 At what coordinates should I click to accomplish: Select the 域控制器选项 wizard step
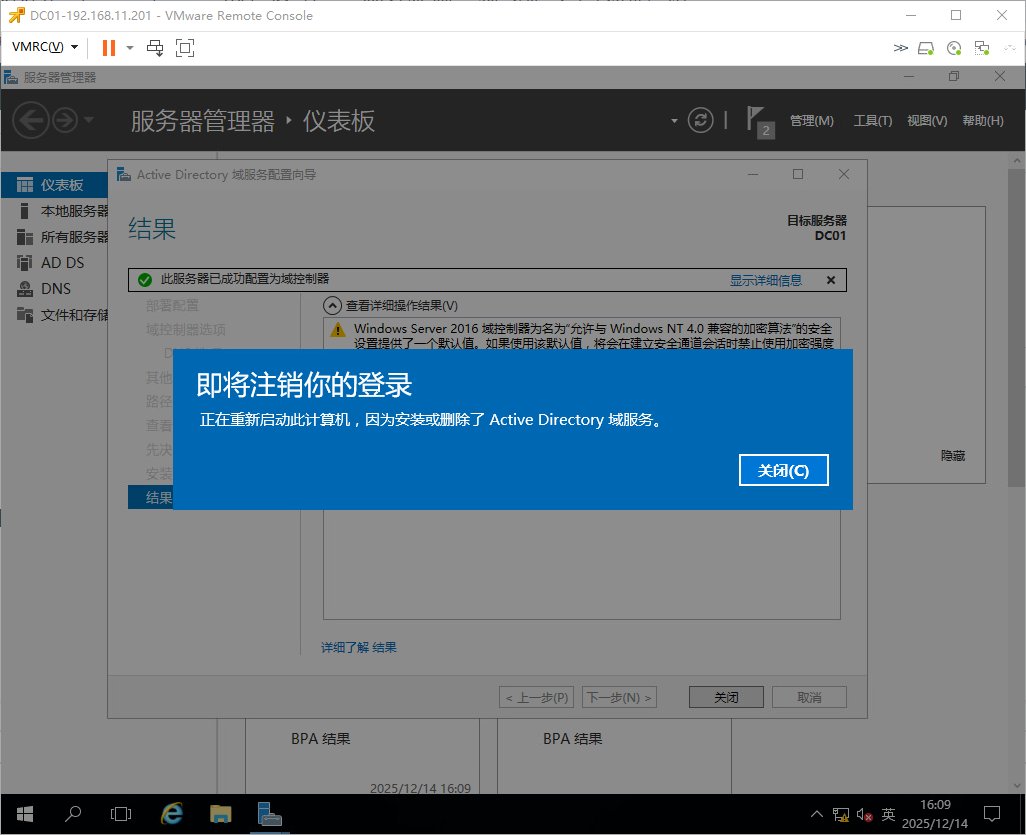tap(186, 330)
